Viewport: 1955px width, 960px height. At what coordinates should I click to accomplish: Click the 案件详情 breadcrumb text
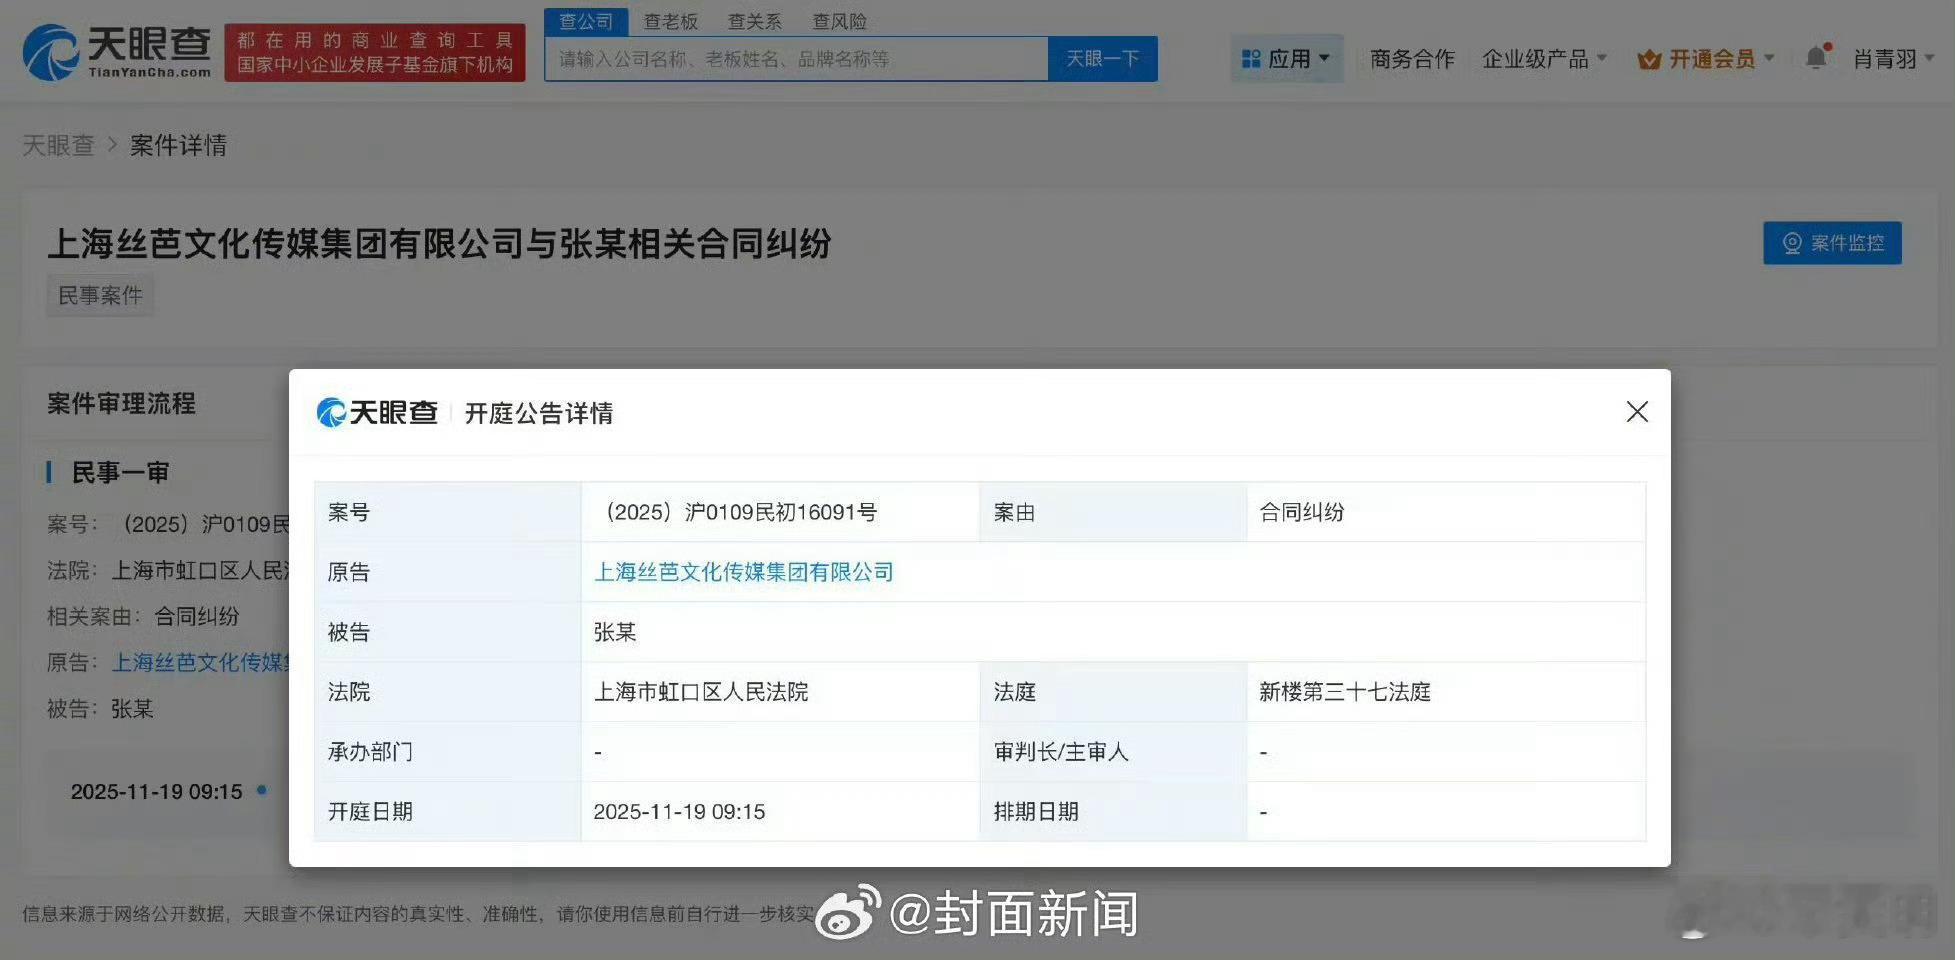[x=178, y=145]
